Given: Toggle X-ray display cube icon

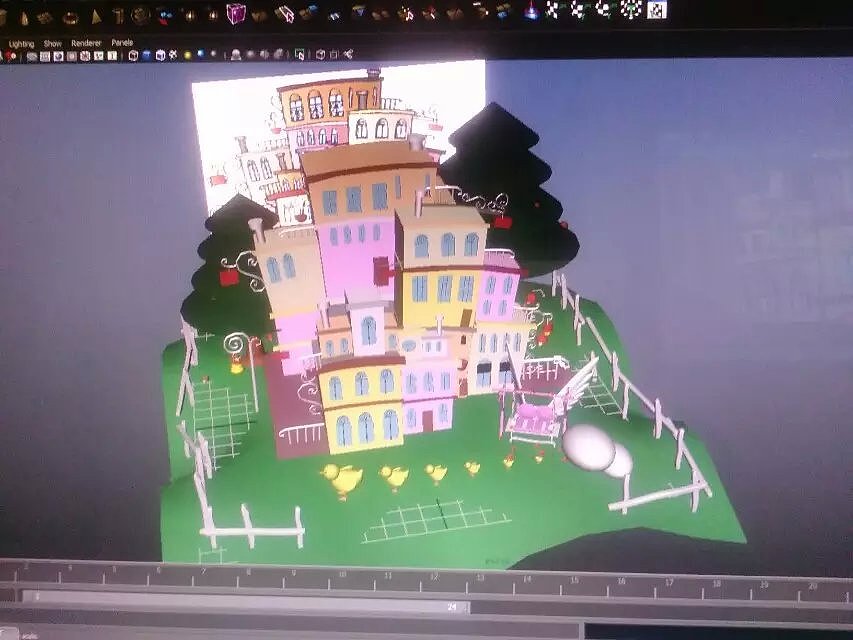Looking at the screenshot, I should tap(320, 54).
